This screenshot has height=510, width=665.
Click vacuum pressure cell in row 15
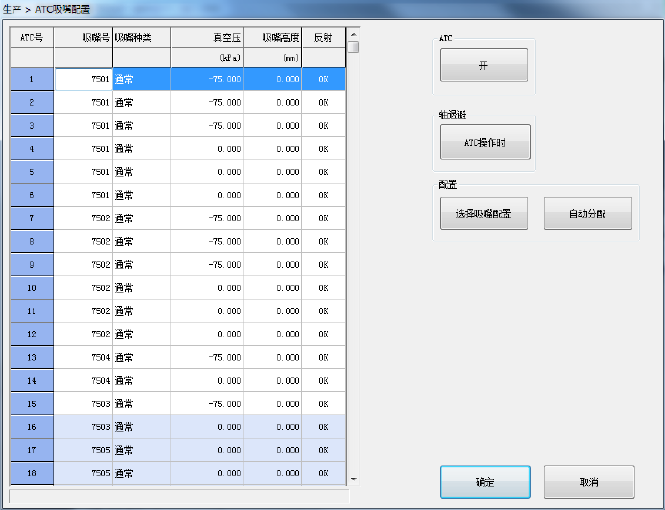(x=207, y=404)
